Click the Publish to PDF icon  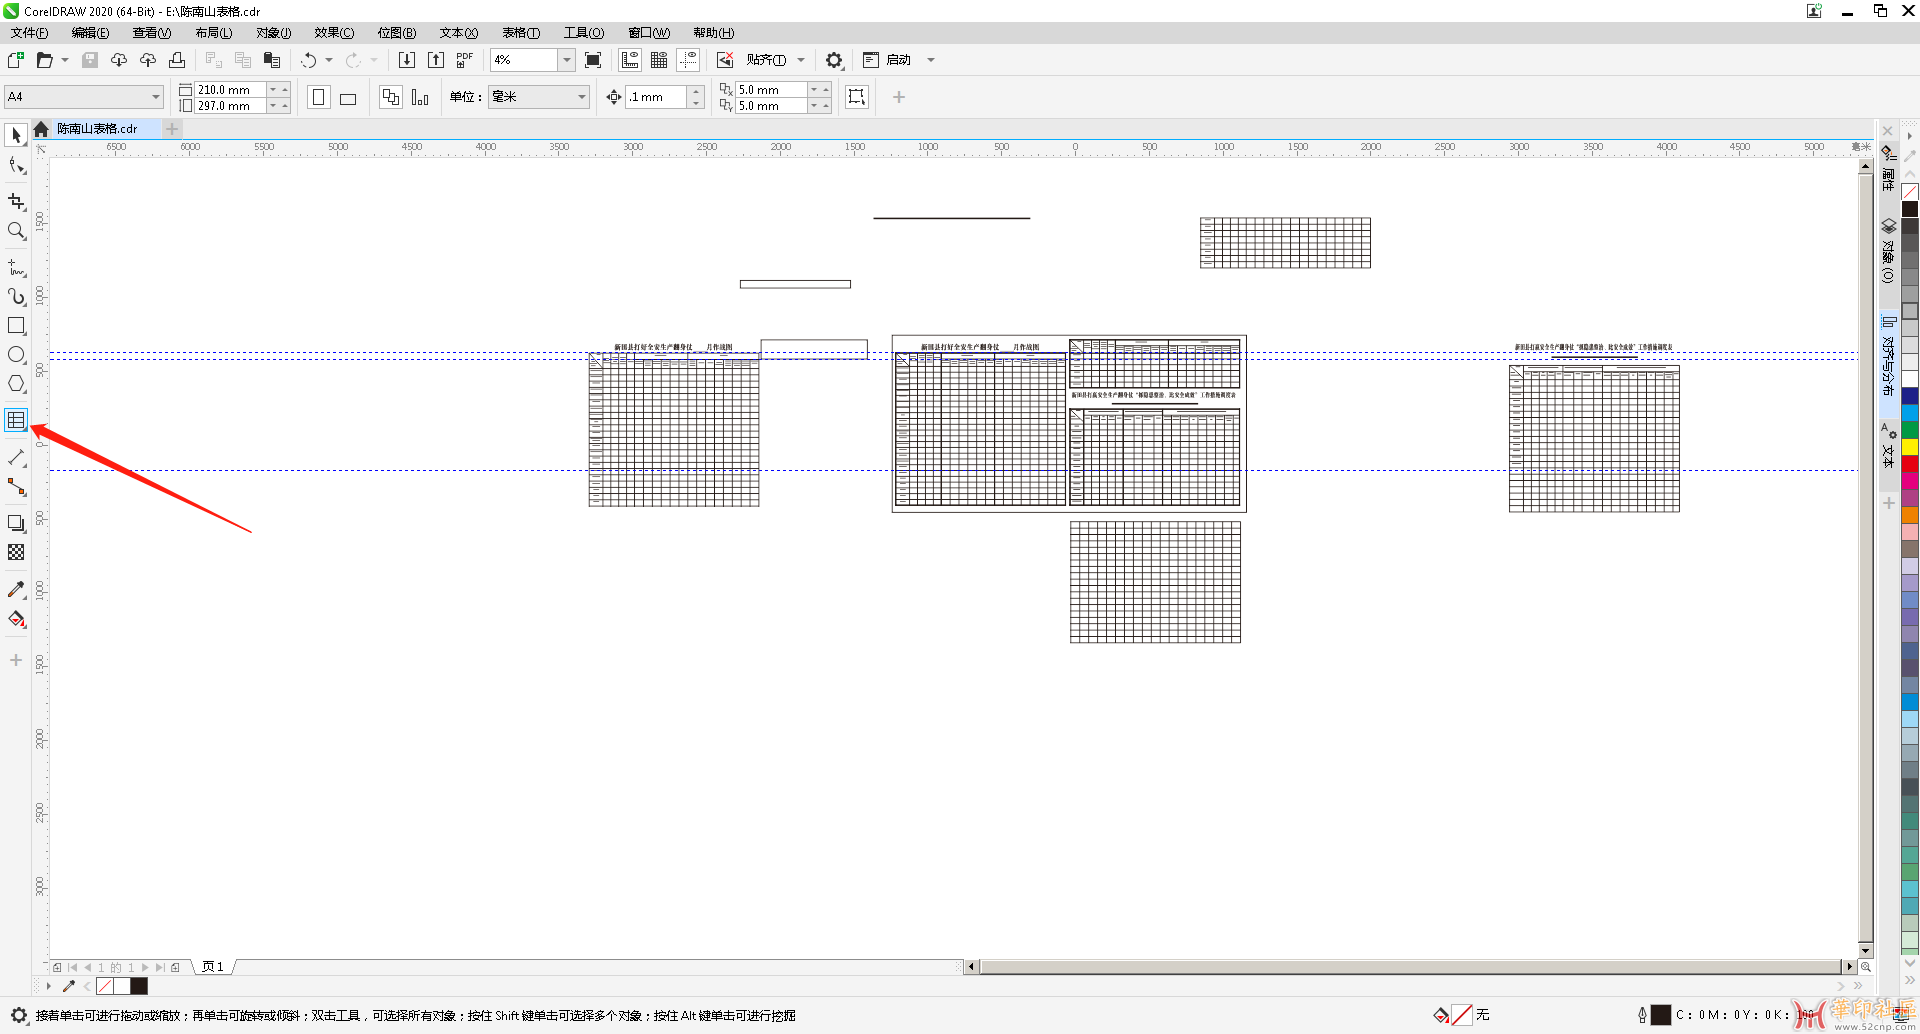(464, 60)
